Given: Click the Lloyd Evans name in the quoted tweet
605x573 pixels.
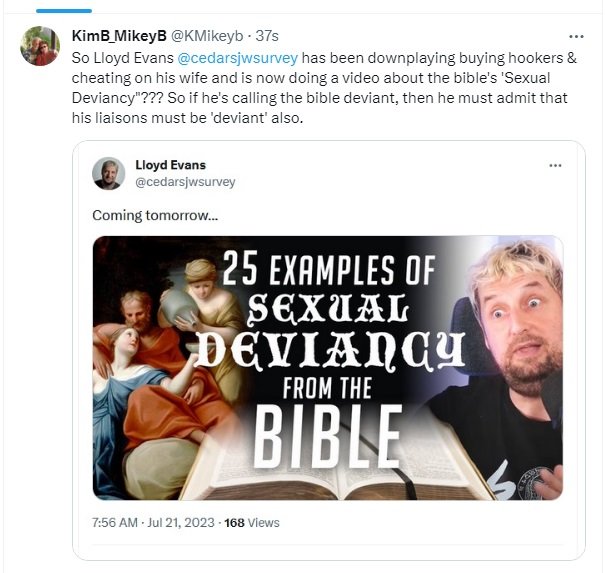Looking at the screenshot, I should [170, 165].
